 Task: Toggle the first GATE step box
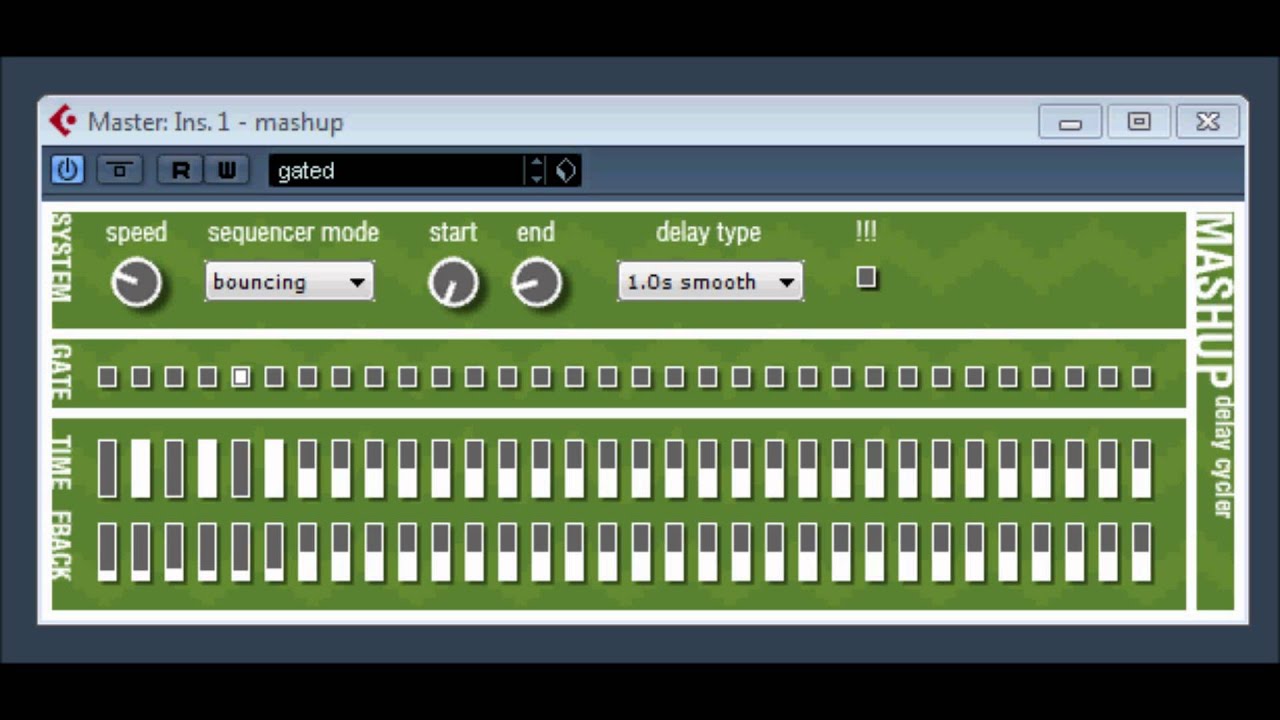pyautogui.click(x=108, y=377)
